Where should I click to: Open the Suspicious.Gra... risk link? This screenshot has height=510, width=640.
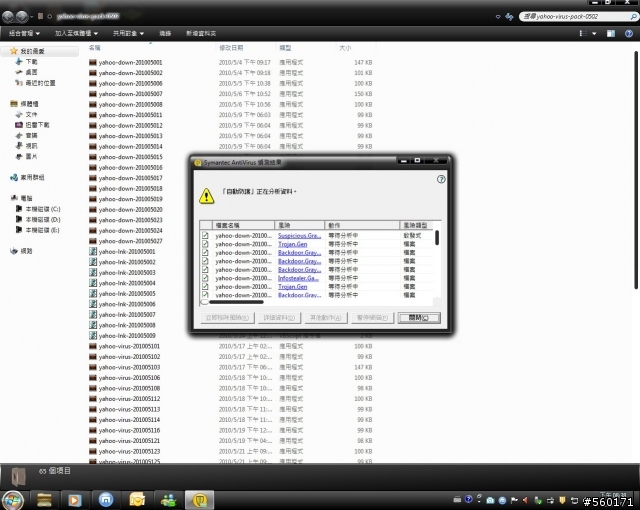coord(299,235)
